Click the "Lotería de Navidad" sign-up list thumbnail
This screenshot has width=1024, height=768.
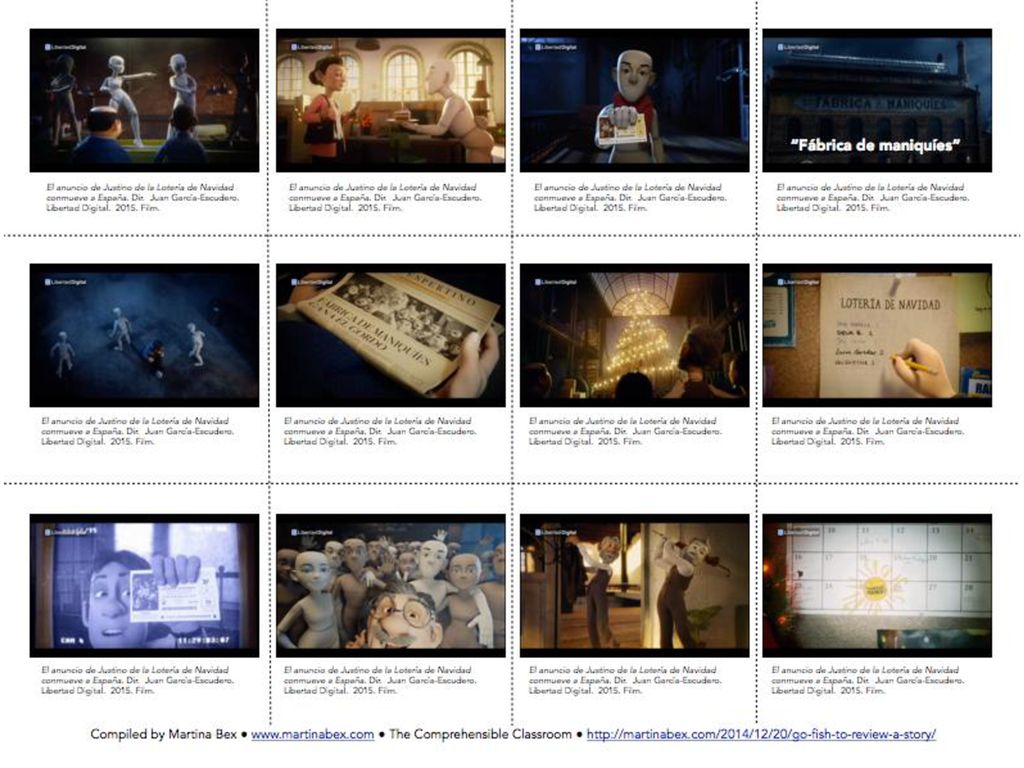tap(877, 336)
